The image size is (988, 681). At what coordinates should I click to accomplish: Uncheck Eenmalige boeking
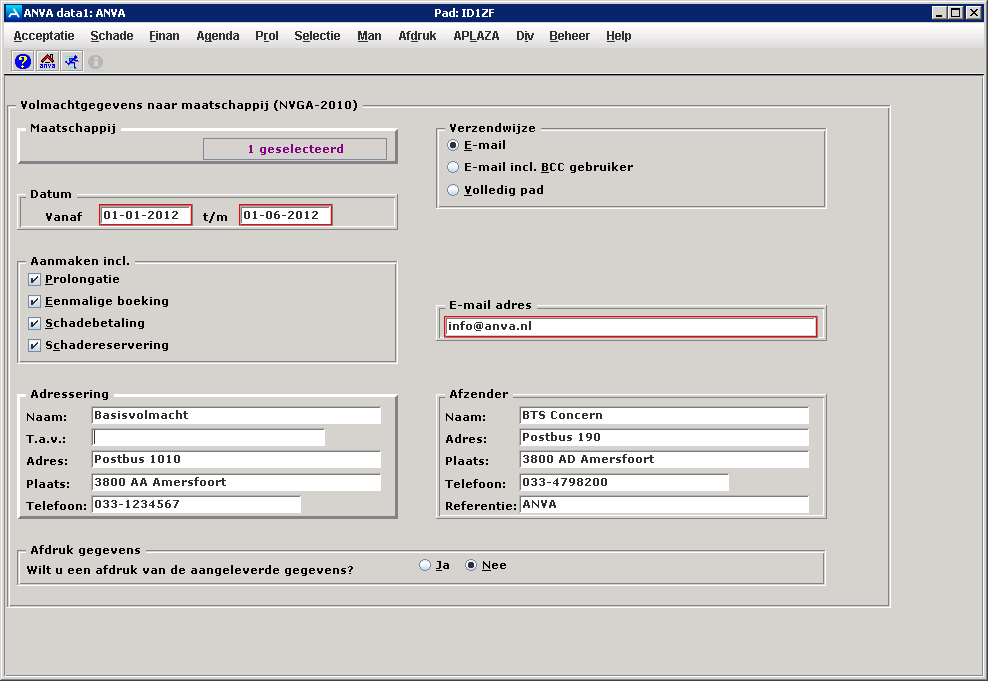[34, 301]
